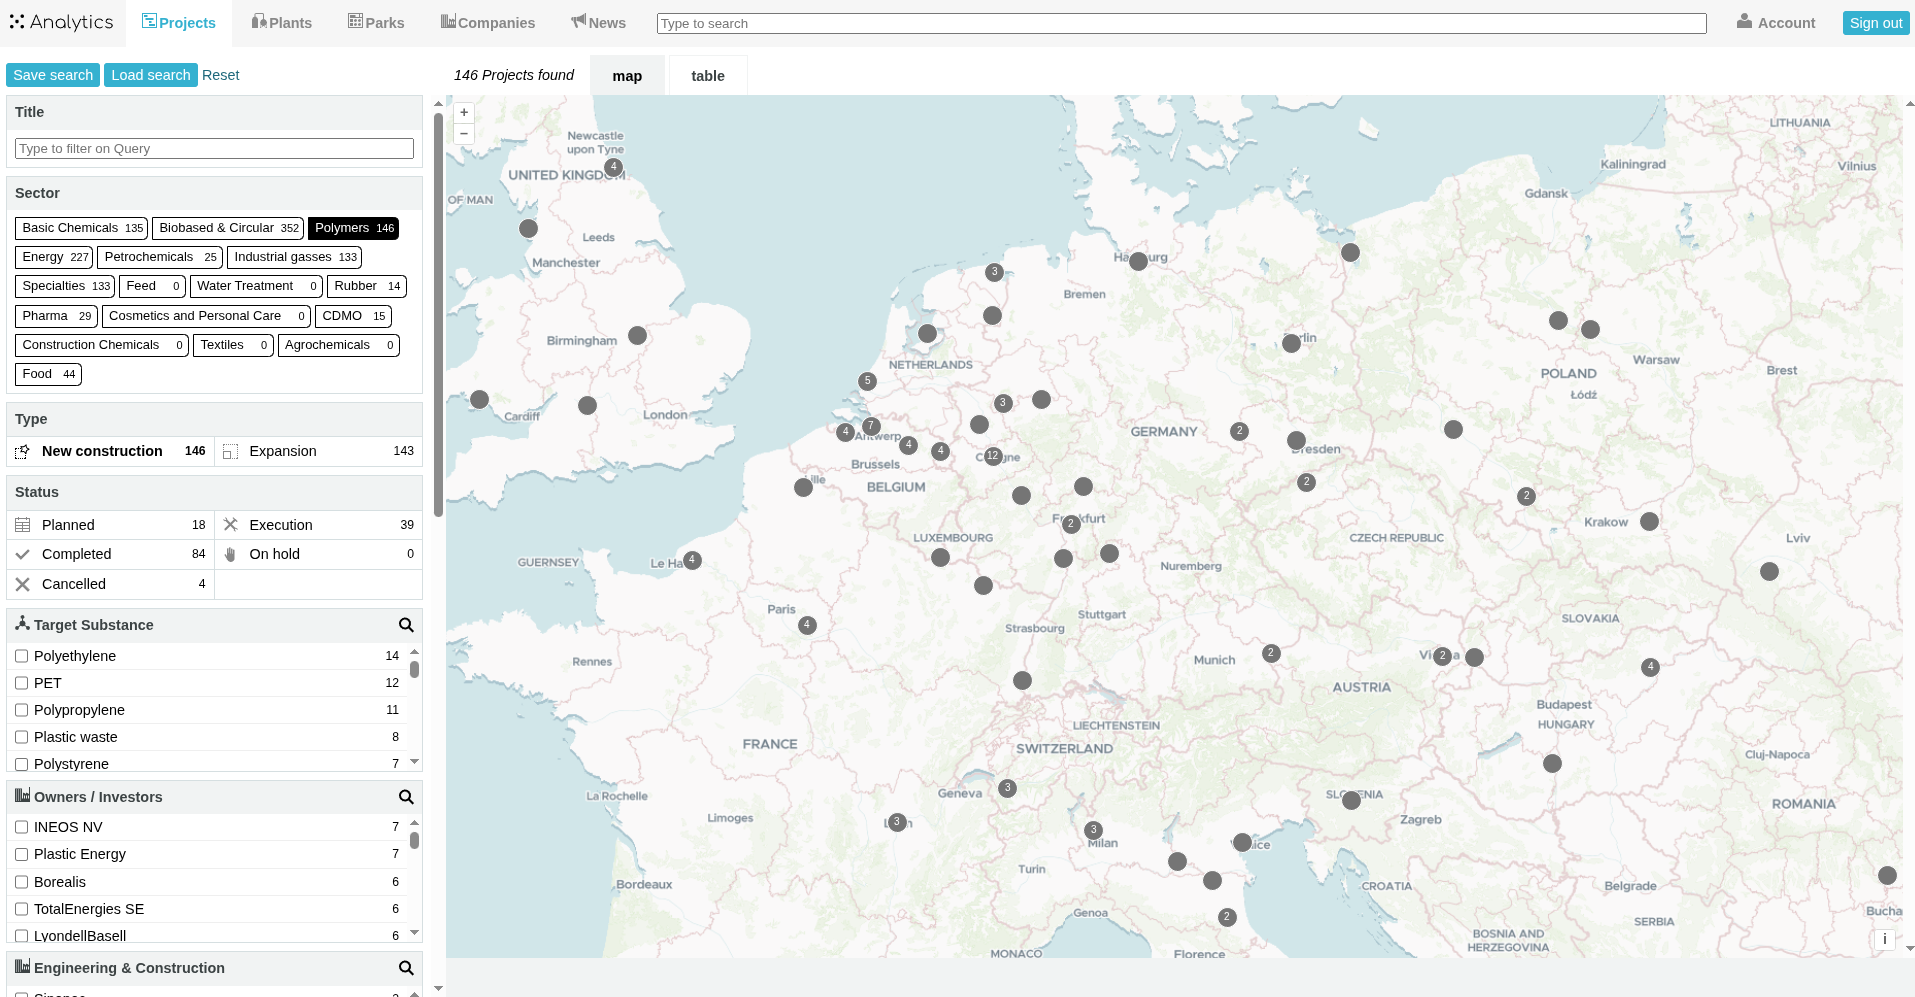Click the Owners / Investors search magnifier icon
Viewport: 1915px width, 997px height.
[x=406, y=797]
